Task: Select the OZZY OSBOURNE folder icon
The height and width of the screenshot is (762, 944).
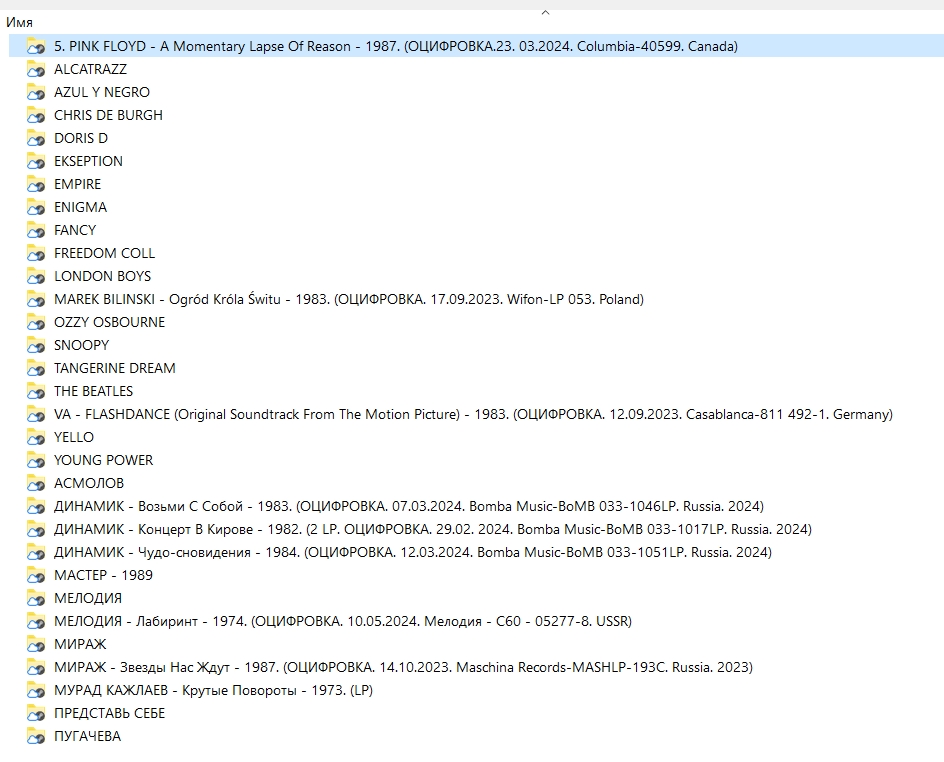Action: pos(36,322)
